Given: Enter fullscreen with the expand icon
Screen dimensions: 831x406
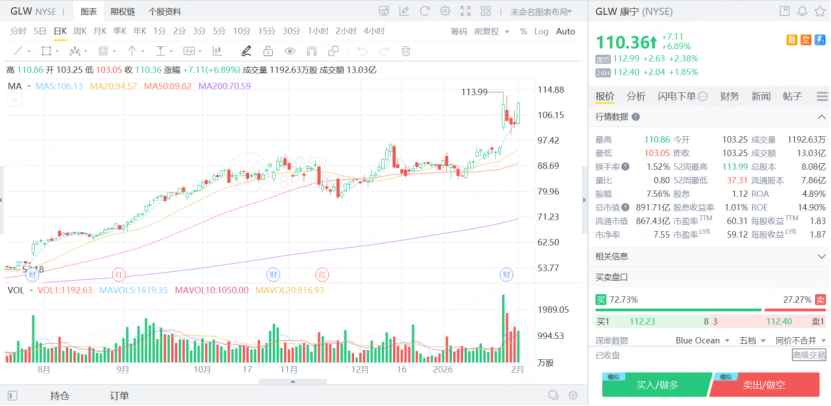Looking at the screenshot, I should coord(466,11).
